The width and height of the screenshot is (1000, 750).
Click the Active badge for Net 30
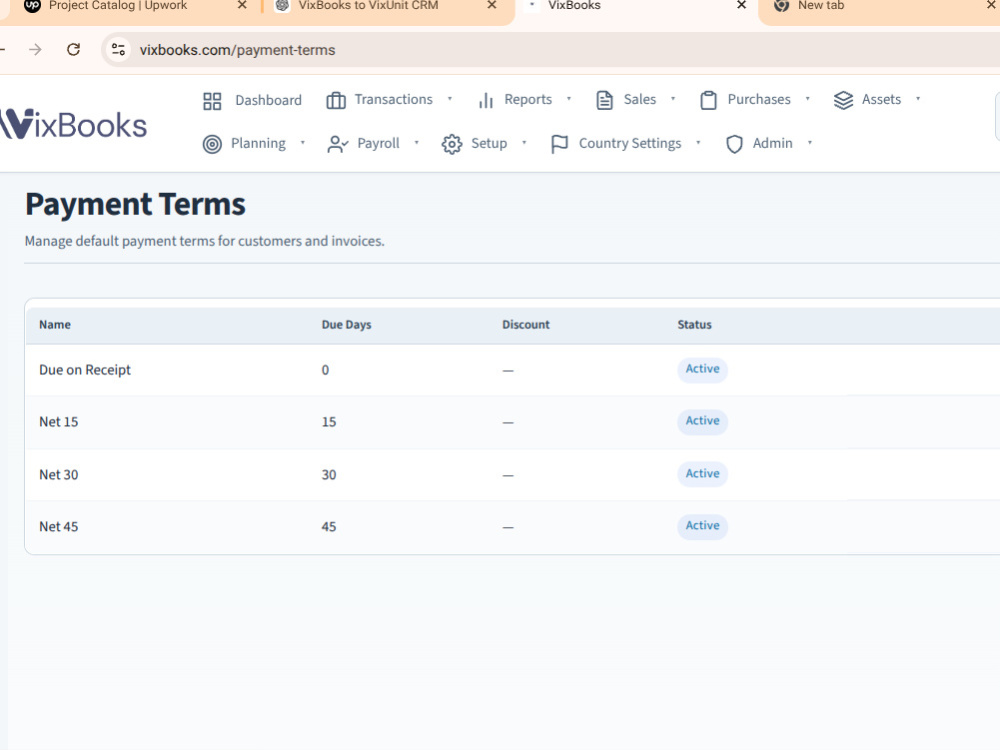pos(702,474)
